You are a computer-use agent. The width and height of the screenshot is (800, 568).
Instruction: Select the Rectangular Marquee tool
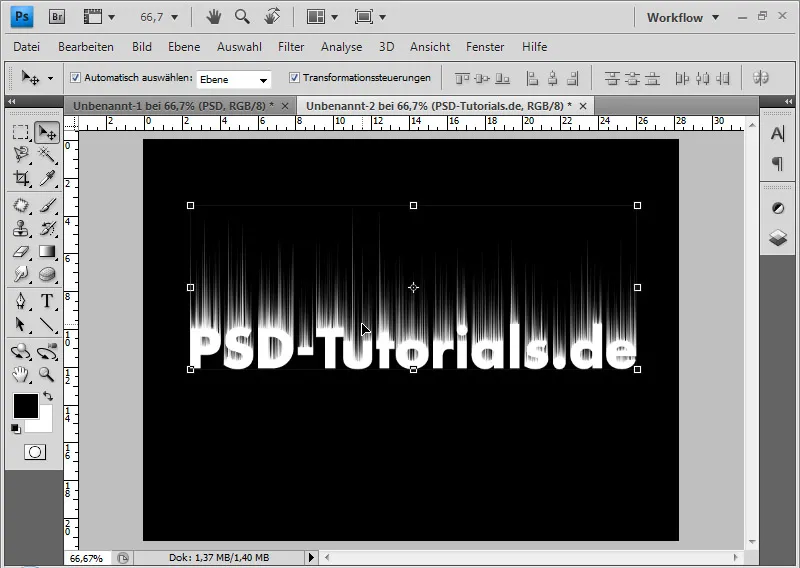20,133
